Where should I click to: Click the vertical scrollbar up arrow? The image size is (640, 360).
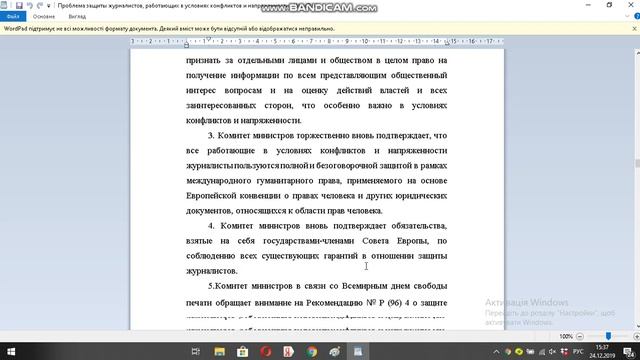638,53
